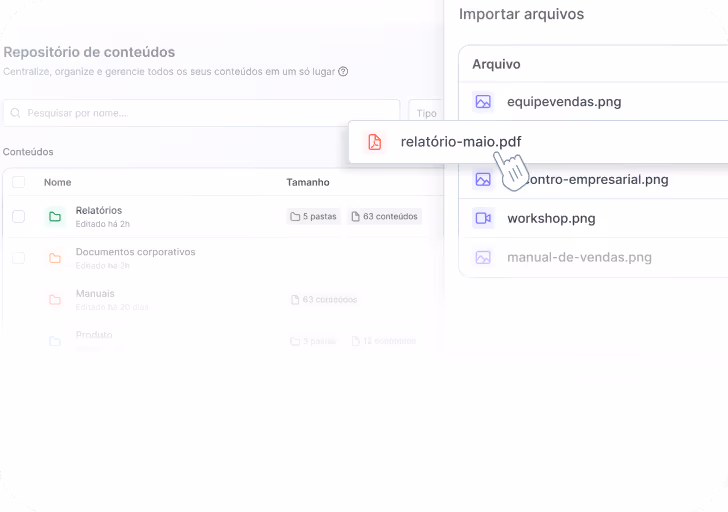Click the help icon beside the repository subtitle
The width and height of the screenshot is (728, 512).
click(x=343, y=71)
